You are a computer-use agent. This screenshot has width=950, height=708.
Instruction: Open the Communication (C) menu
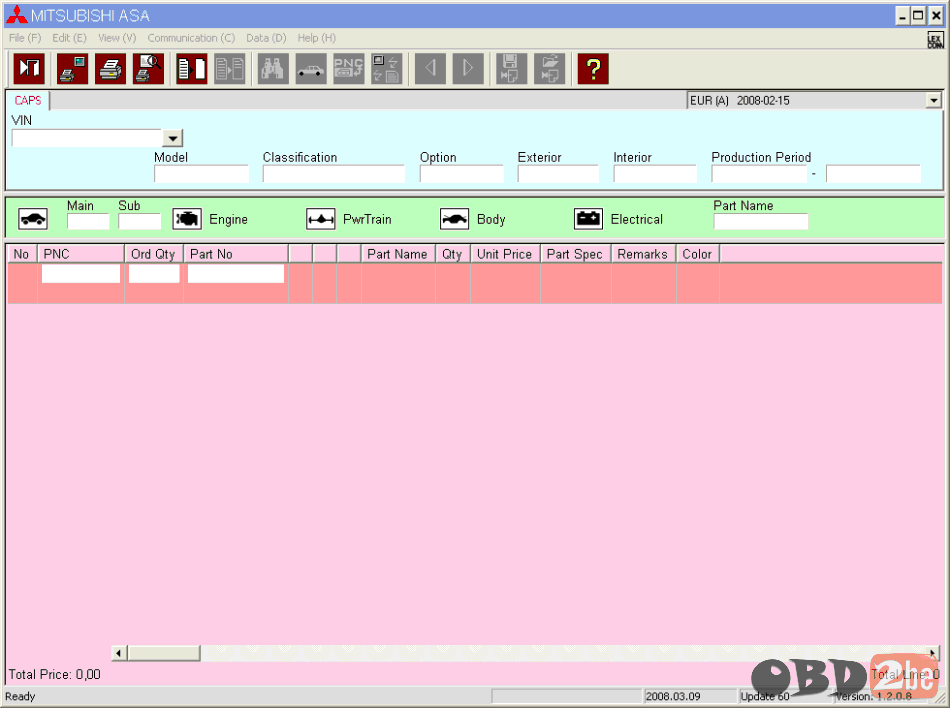191,38
